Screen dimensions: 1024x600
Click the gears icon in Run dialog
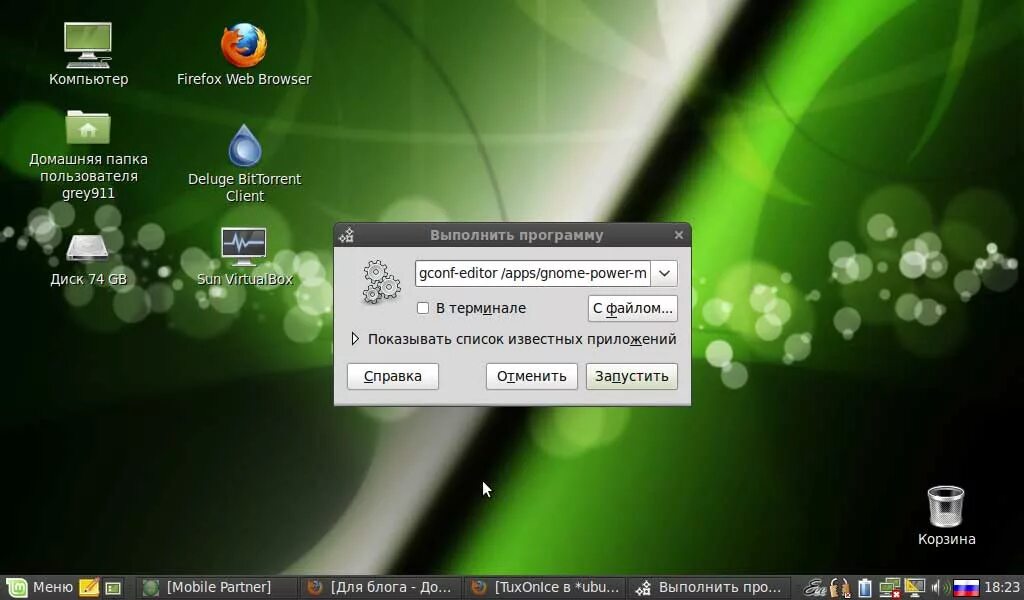pos(381,282)
